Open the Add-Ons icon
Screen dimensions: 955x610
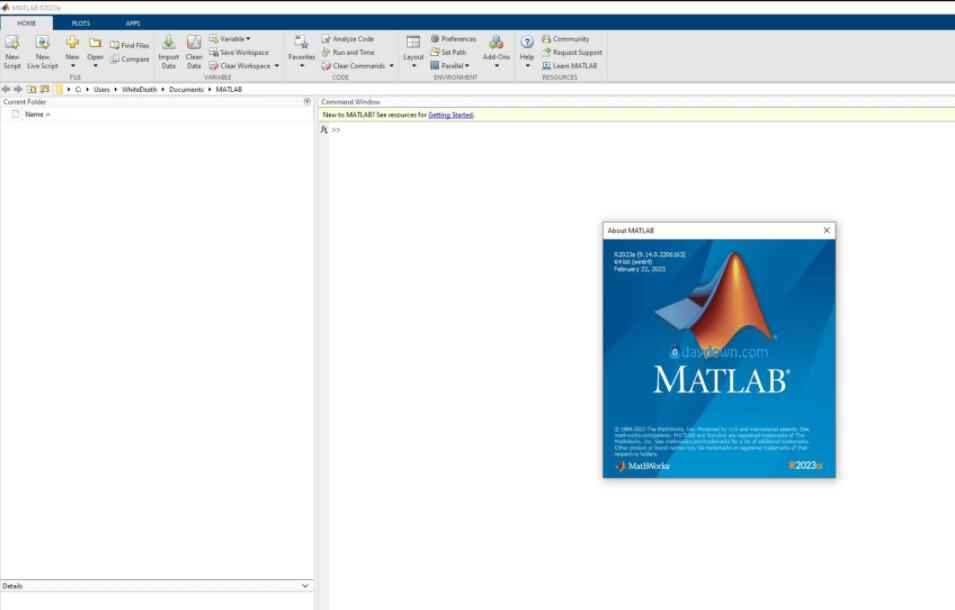tap(496, 42)
